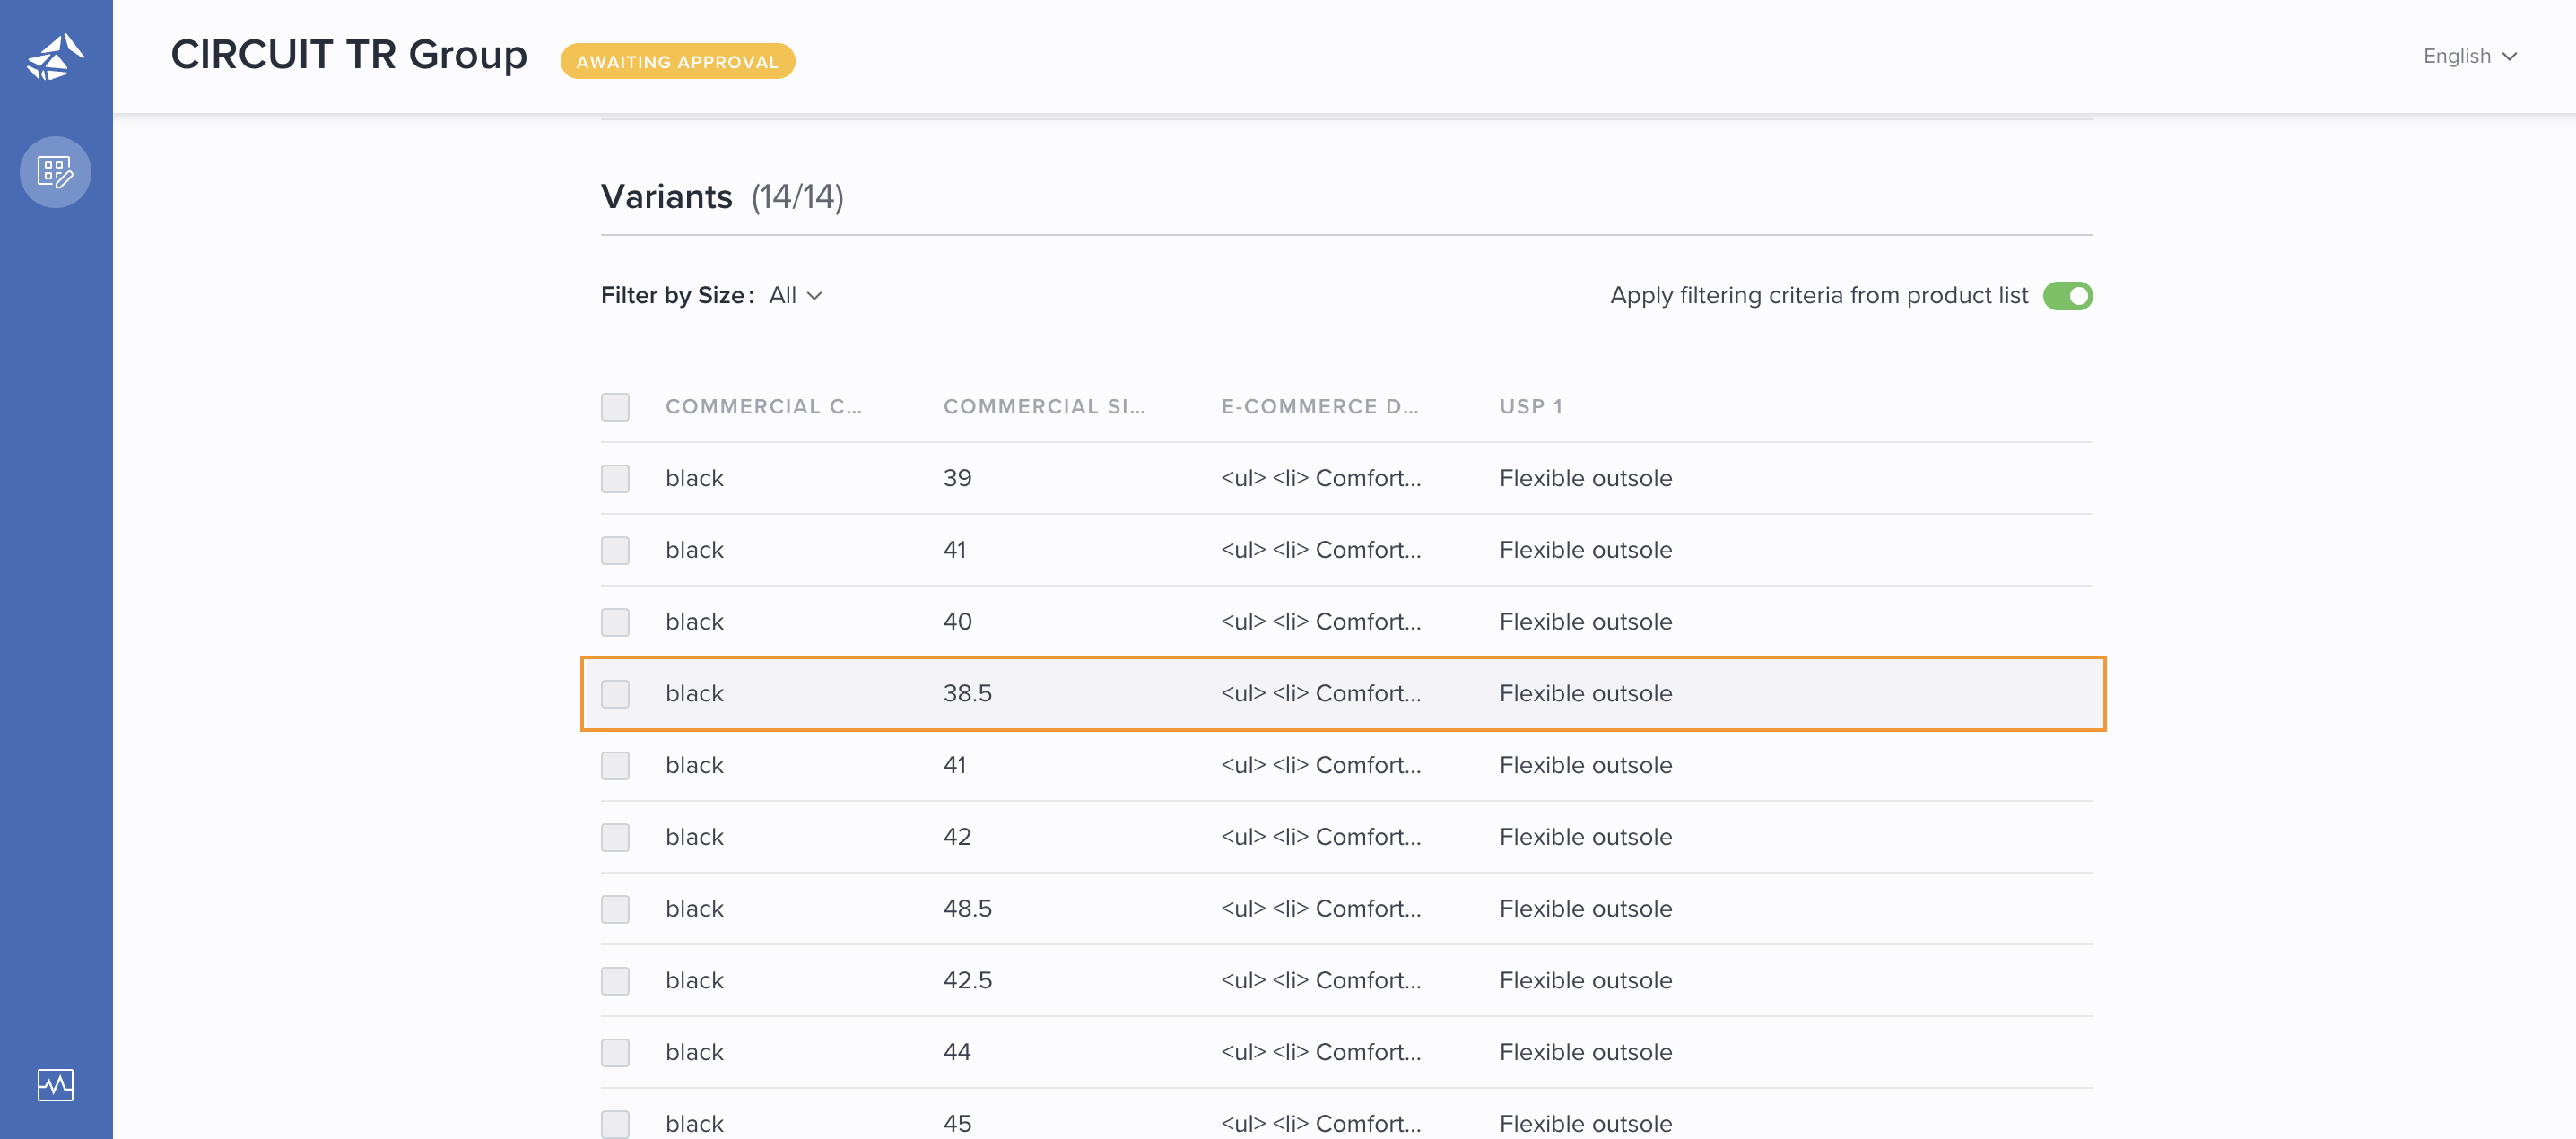Click black color cell in the 38.5 row
The width and height of the screenshot is (2576, 1139).
[x=694, y=694]
